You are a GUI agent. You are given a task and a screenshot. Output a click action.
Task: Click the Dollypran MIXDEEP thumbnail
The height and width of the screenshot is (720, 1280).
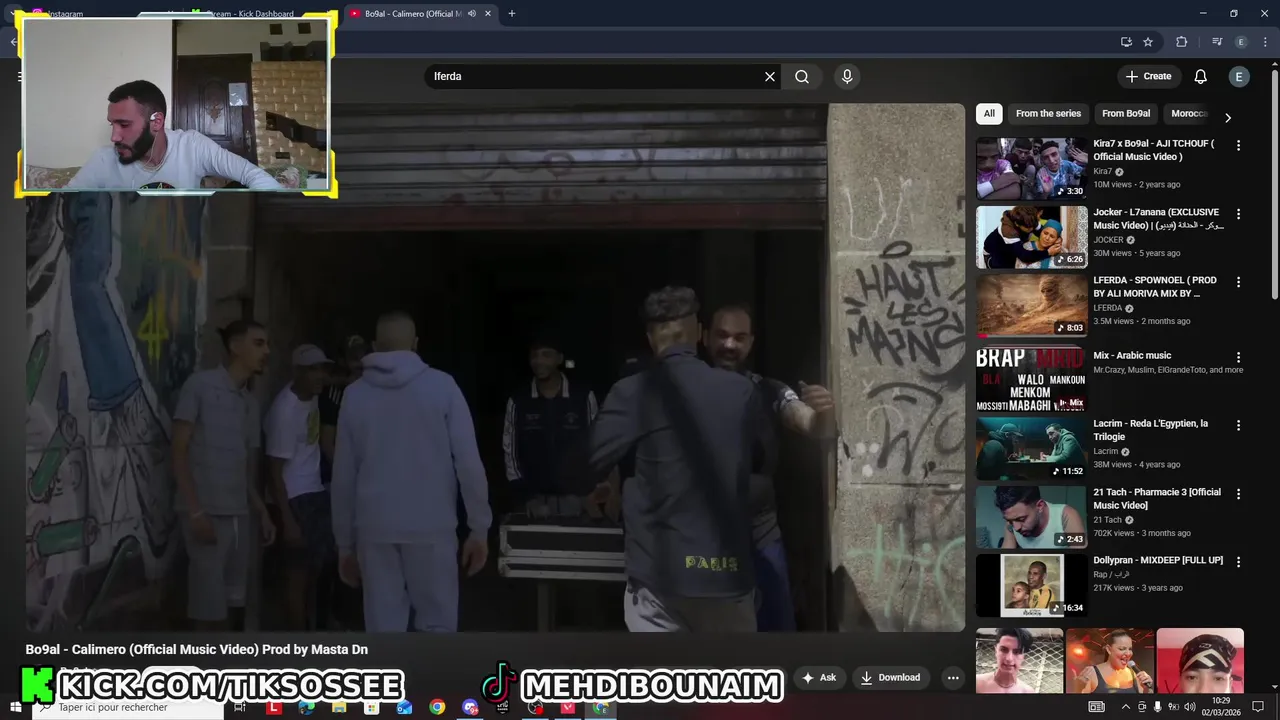coord(1031,585)
